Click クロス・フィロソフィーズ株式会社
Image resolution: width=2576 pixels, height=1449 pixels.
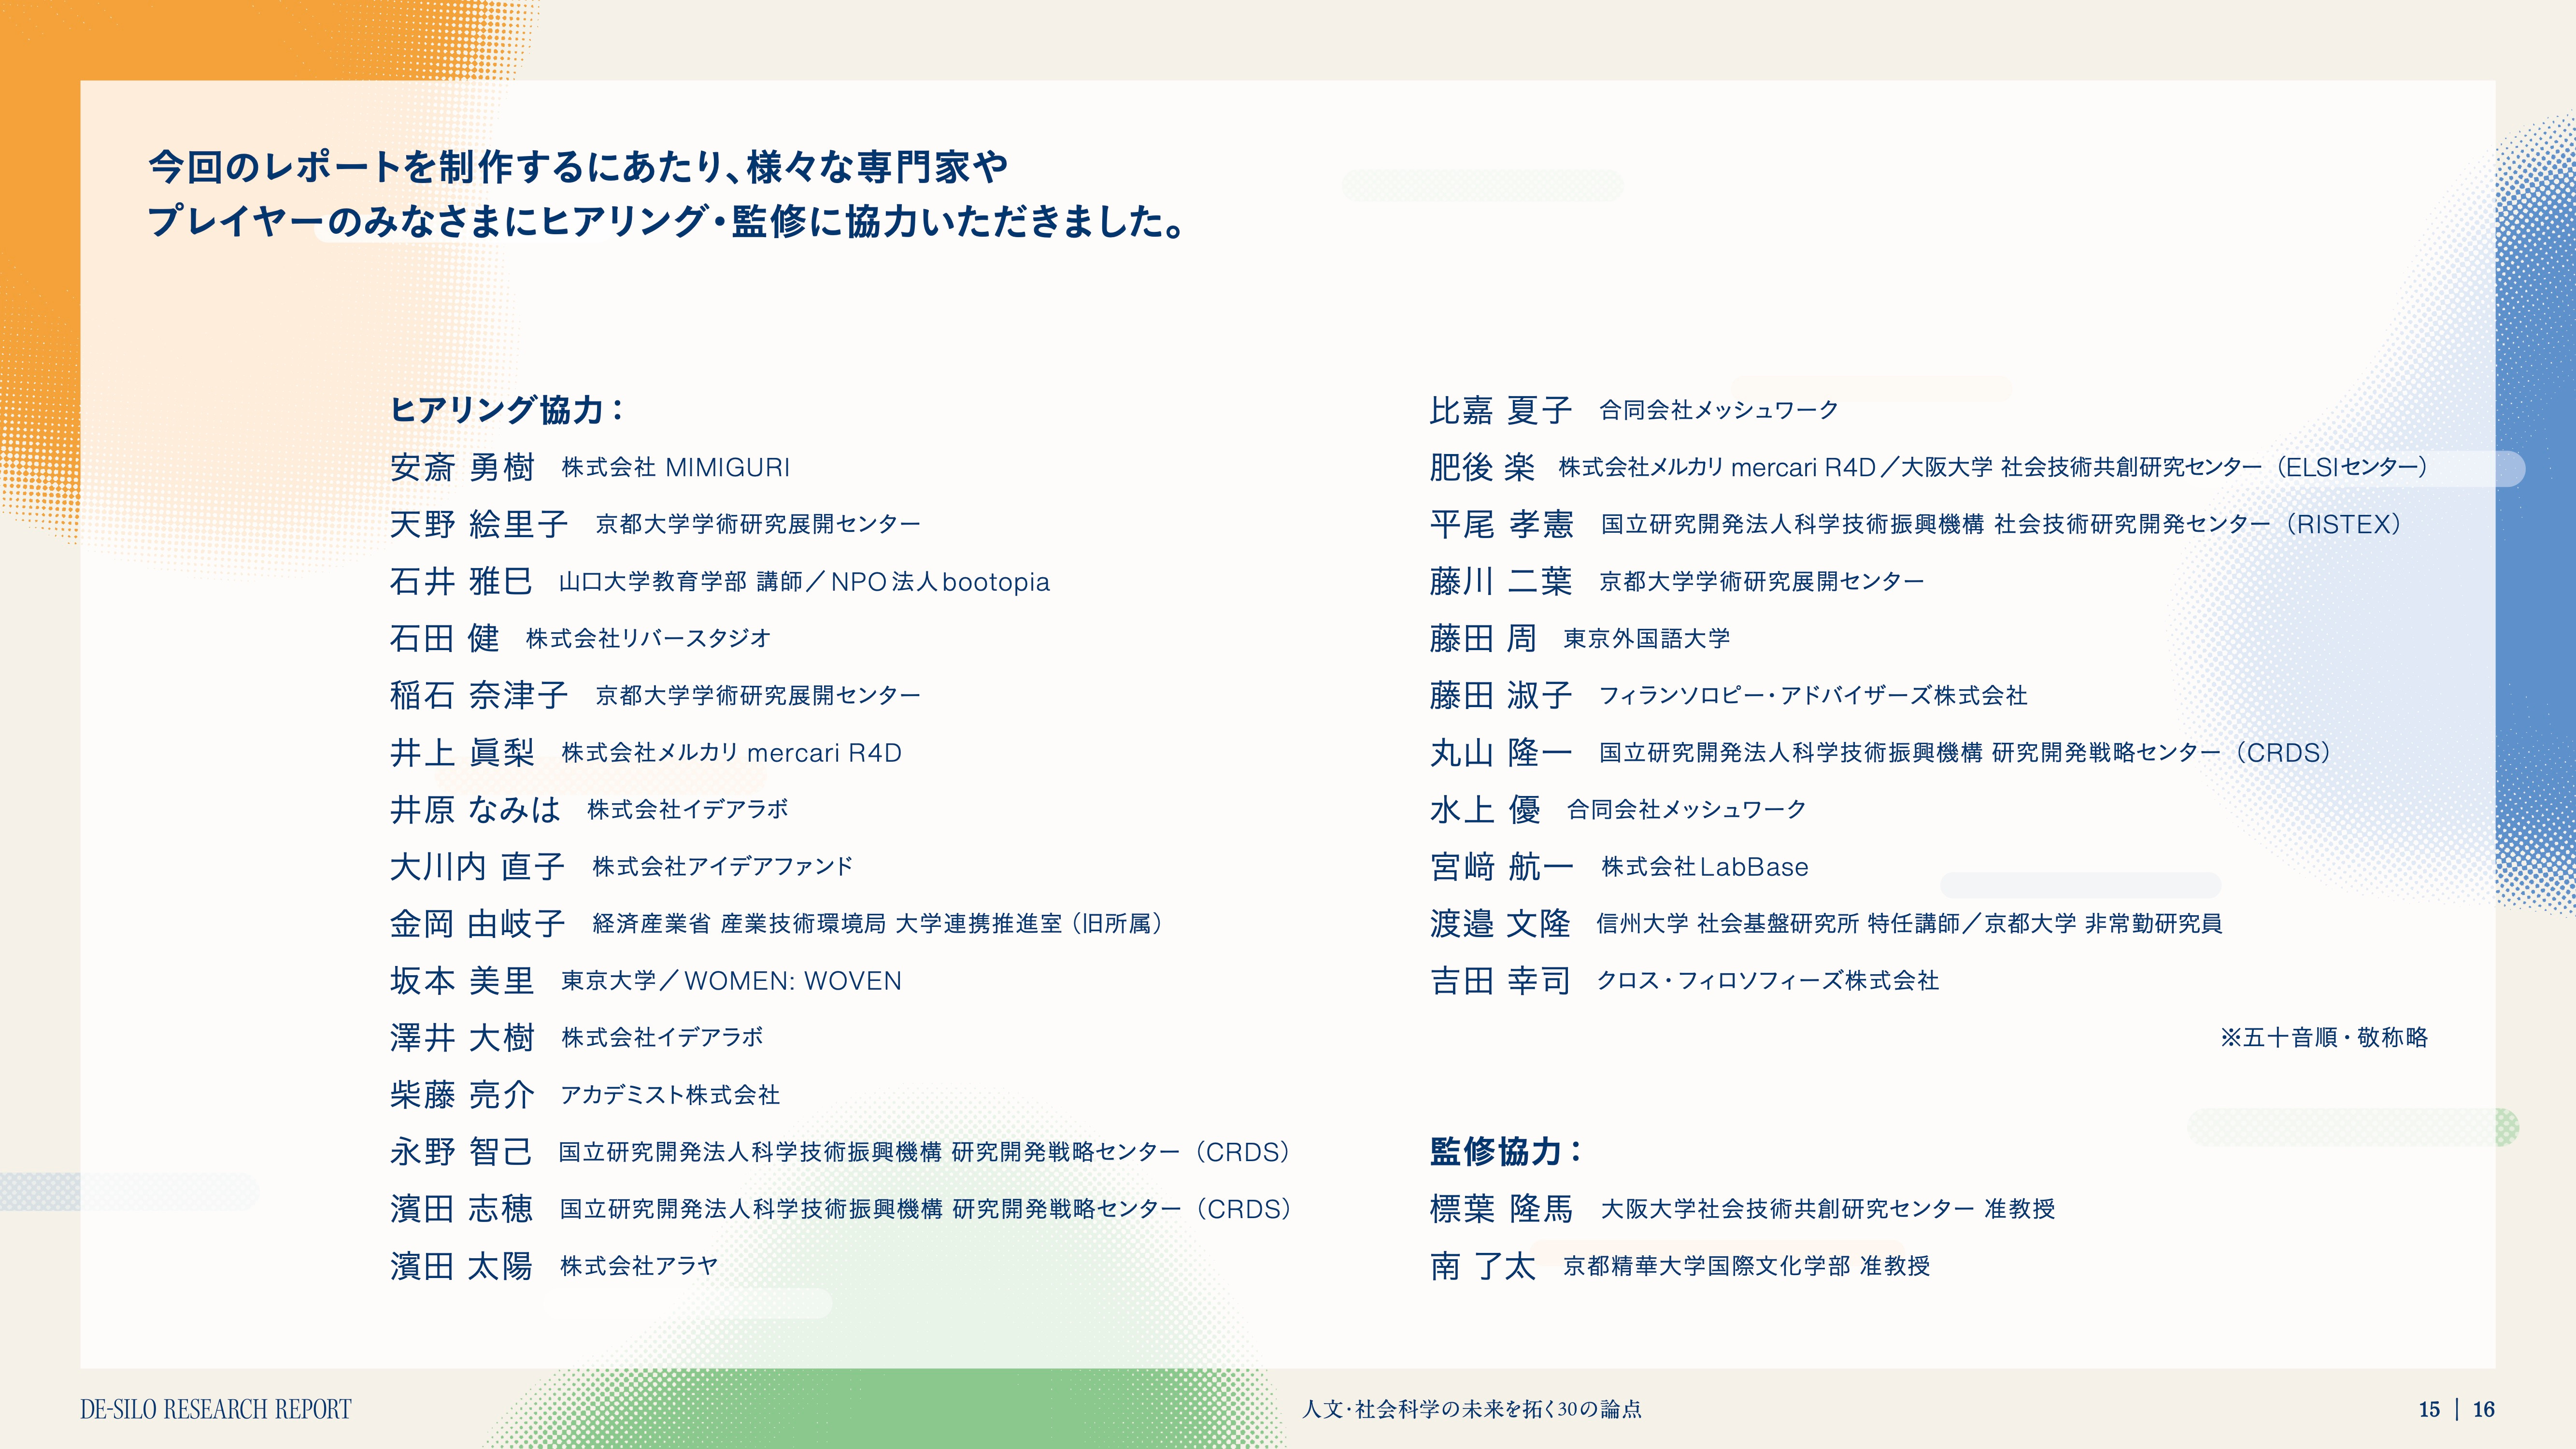pos(1768,980)
